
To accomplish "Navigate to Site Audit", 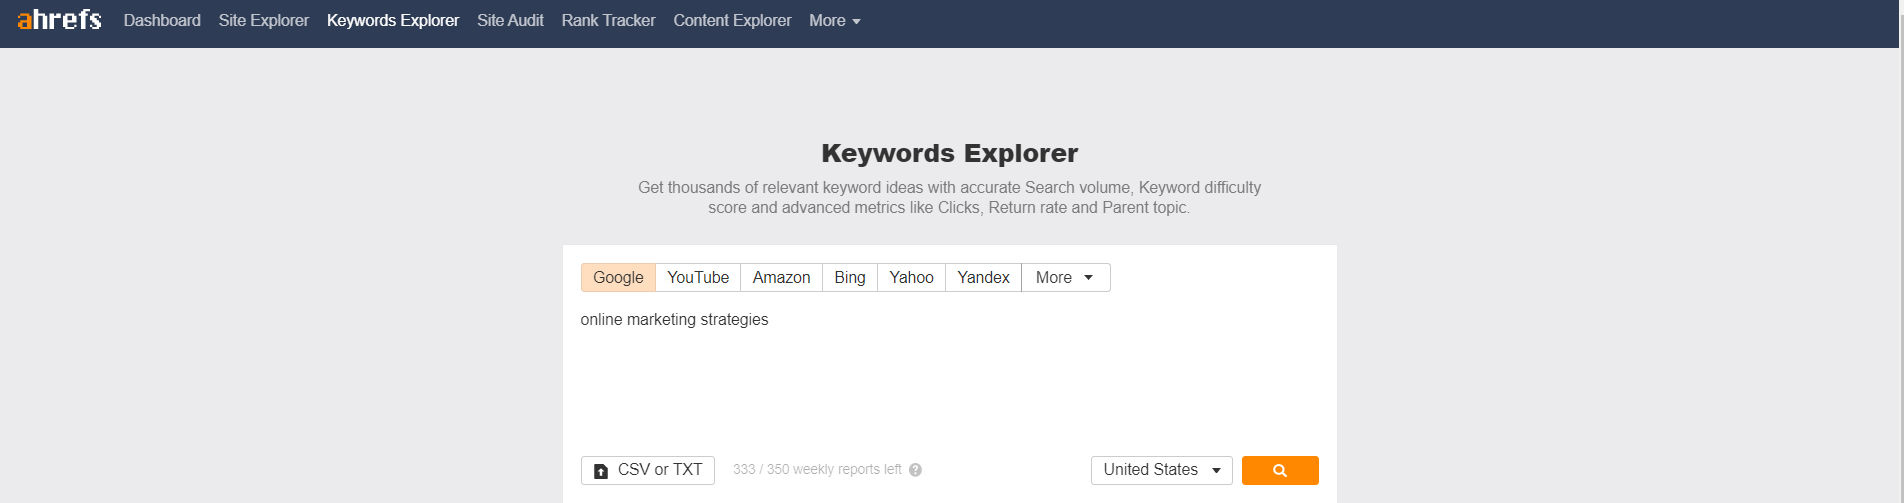I will [x=510, y=20].
